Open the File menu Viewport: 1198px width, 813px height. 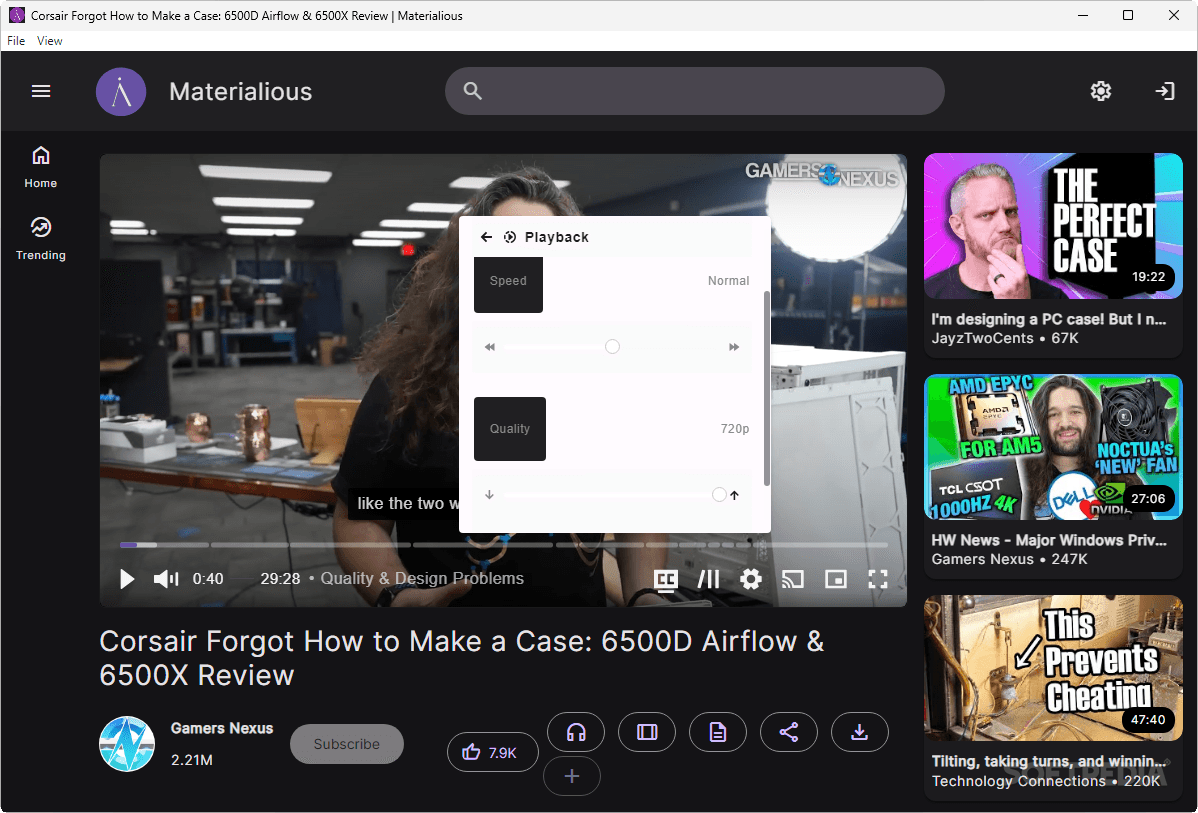pos(16,40)
